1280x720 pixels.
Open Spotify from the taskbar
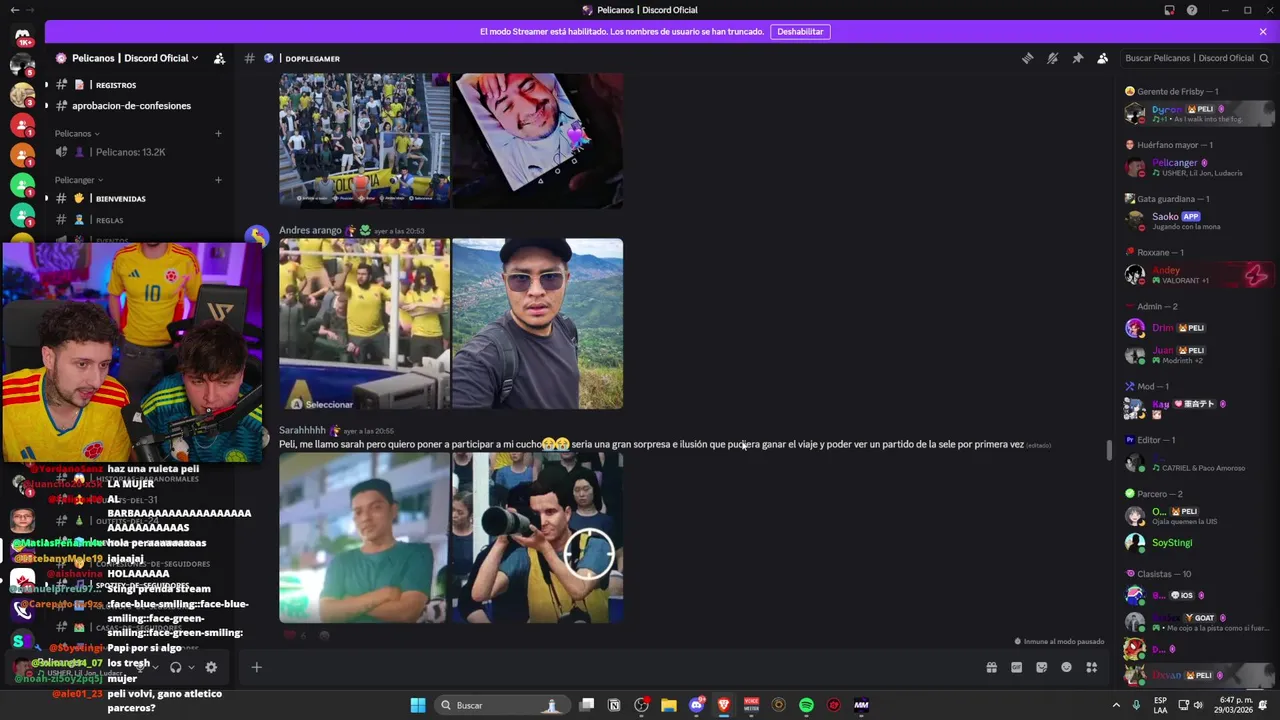(806, 705)
